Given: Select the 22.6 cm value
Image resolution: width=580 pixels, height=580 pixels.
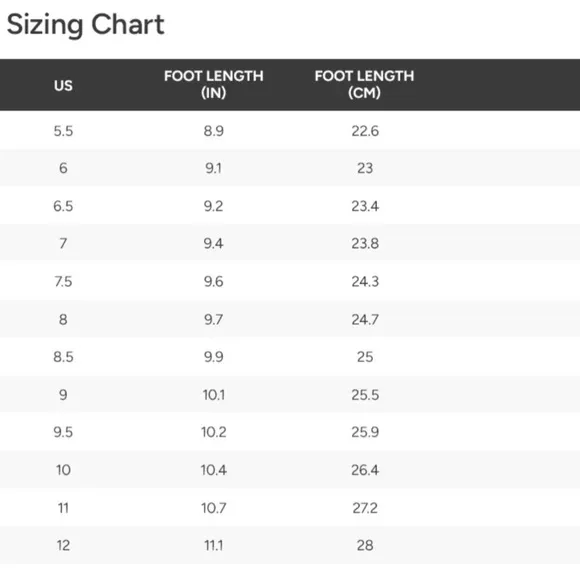Looking at the screenshot, I should coord(365,131).
